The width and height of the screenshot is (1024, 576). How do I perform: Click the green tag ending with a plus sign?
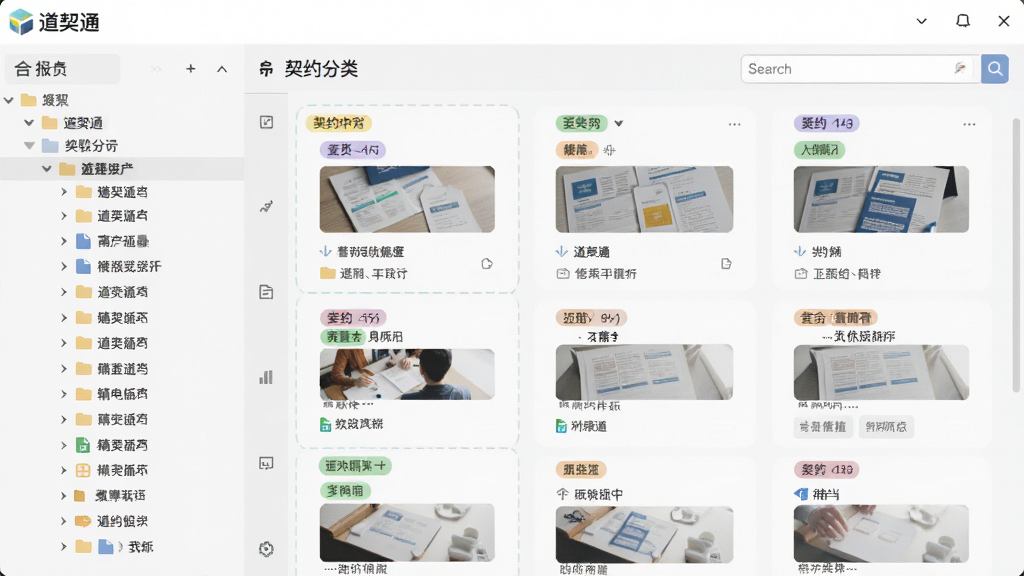(355, 466)
